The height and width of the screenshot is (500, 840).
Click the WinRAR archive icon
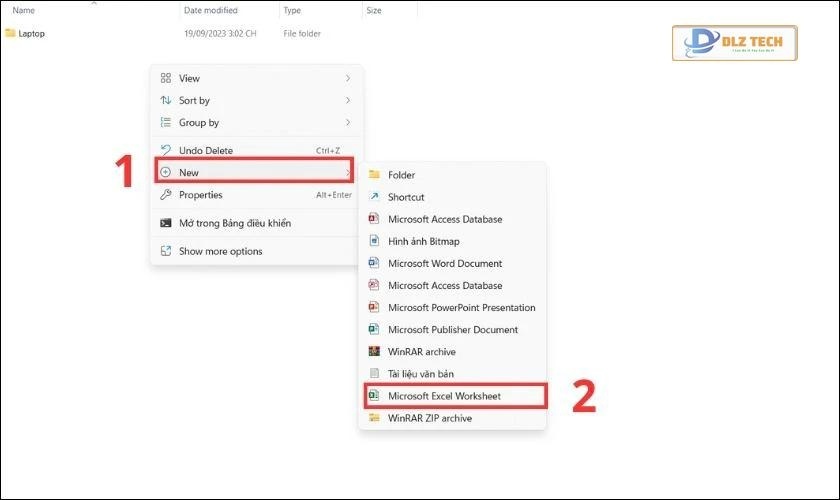374,351
